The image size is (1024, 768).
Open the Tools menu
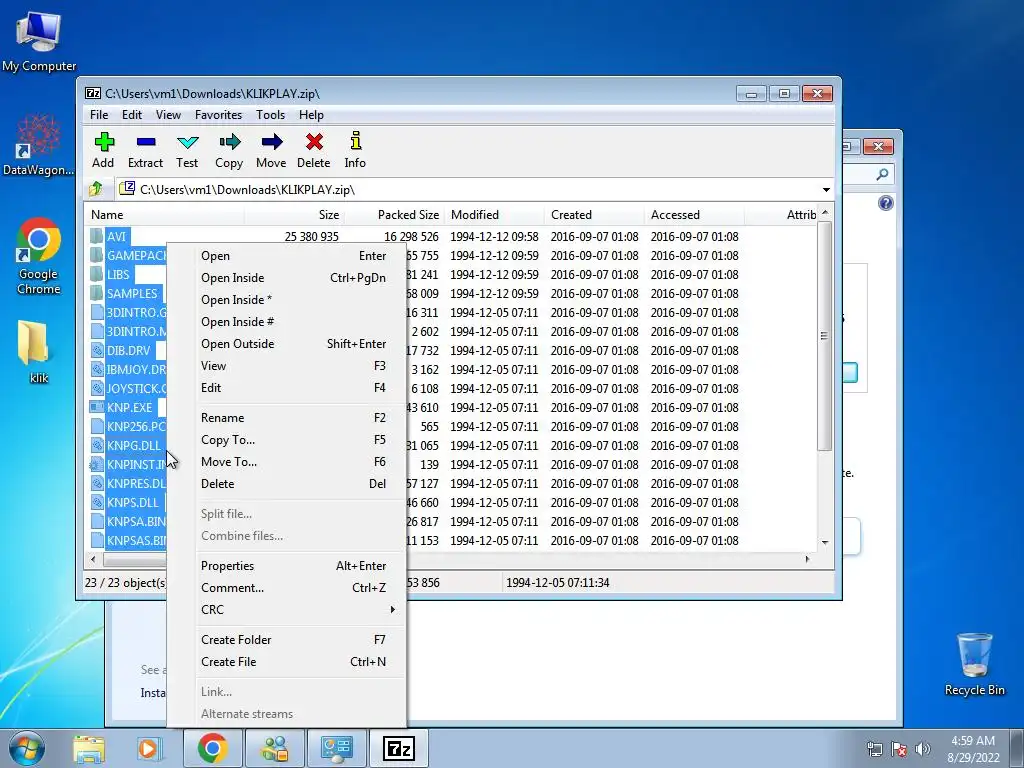(x=270, y=115)
